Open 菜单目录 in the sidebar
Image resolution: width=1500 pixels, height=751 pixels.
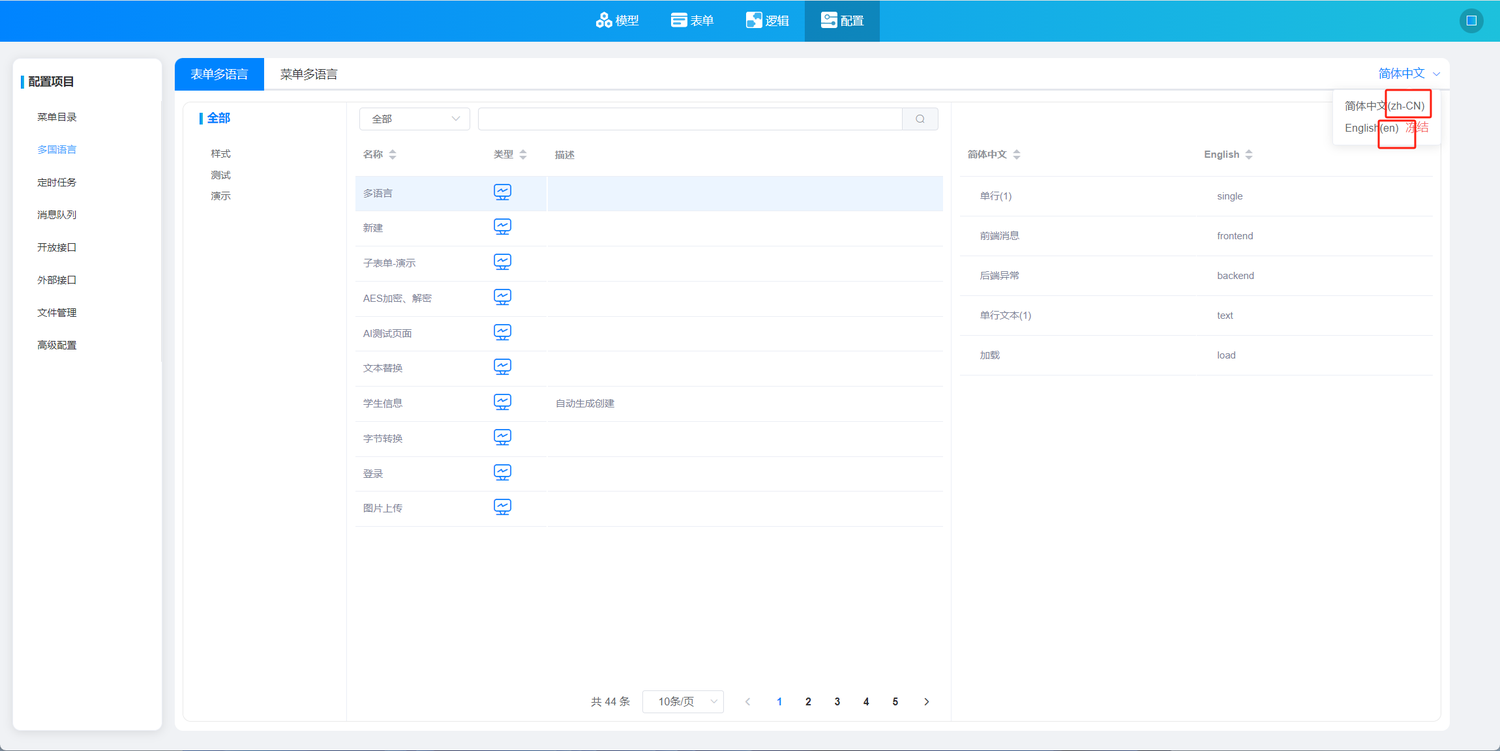click(57, 117)
